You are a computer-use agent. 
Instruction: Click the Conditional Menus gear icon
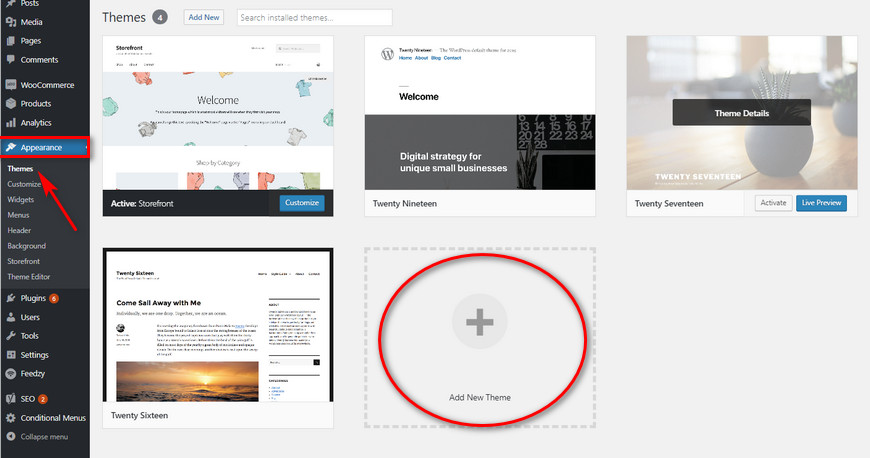click(x=11, y=417)
